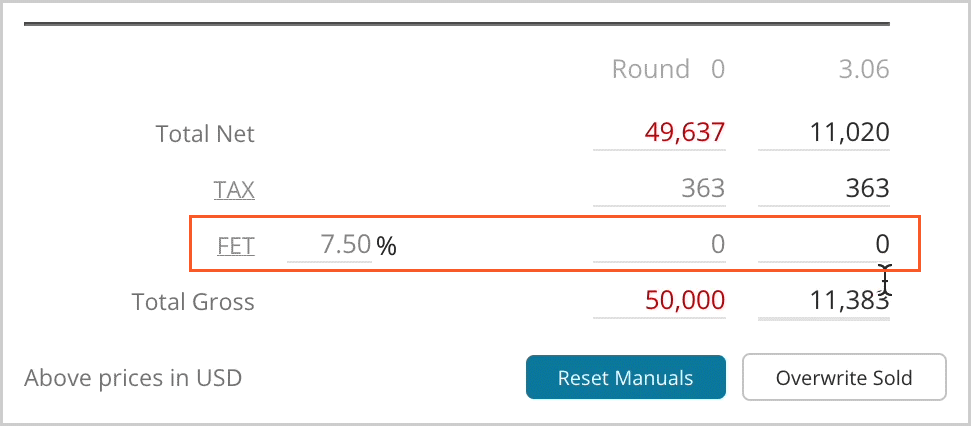Select the Total Net 11,020 field
The width and height of the screenshot is (971, 426).
824,133
